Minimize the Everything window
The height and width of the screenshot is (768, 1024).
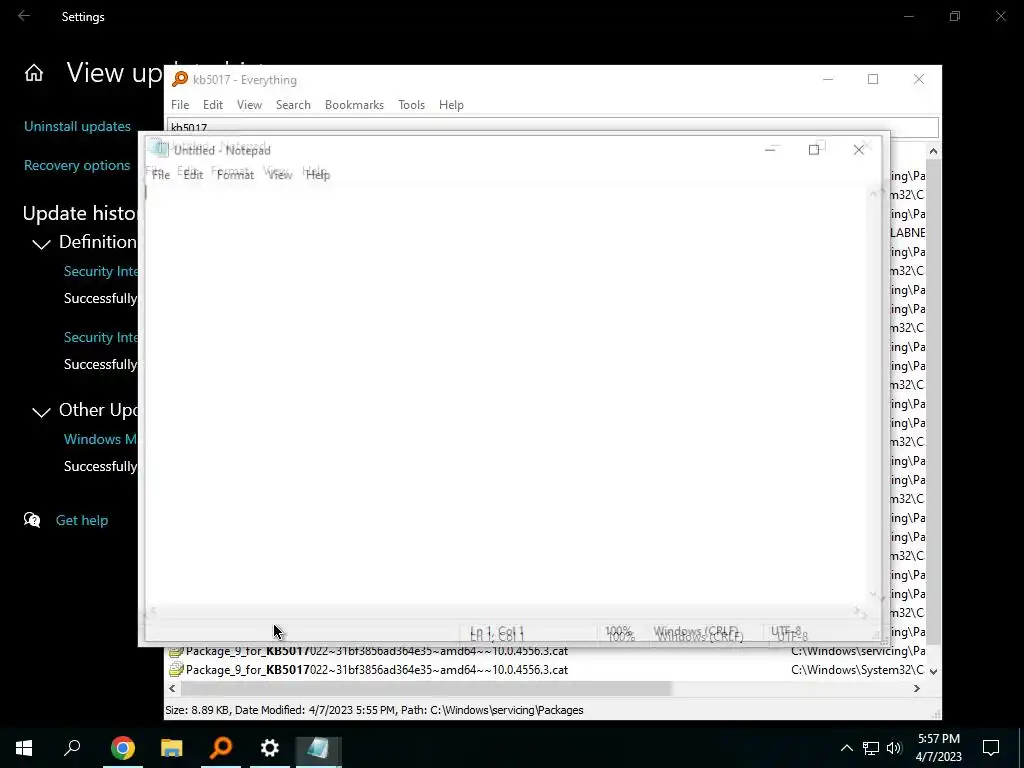[827, 79]
